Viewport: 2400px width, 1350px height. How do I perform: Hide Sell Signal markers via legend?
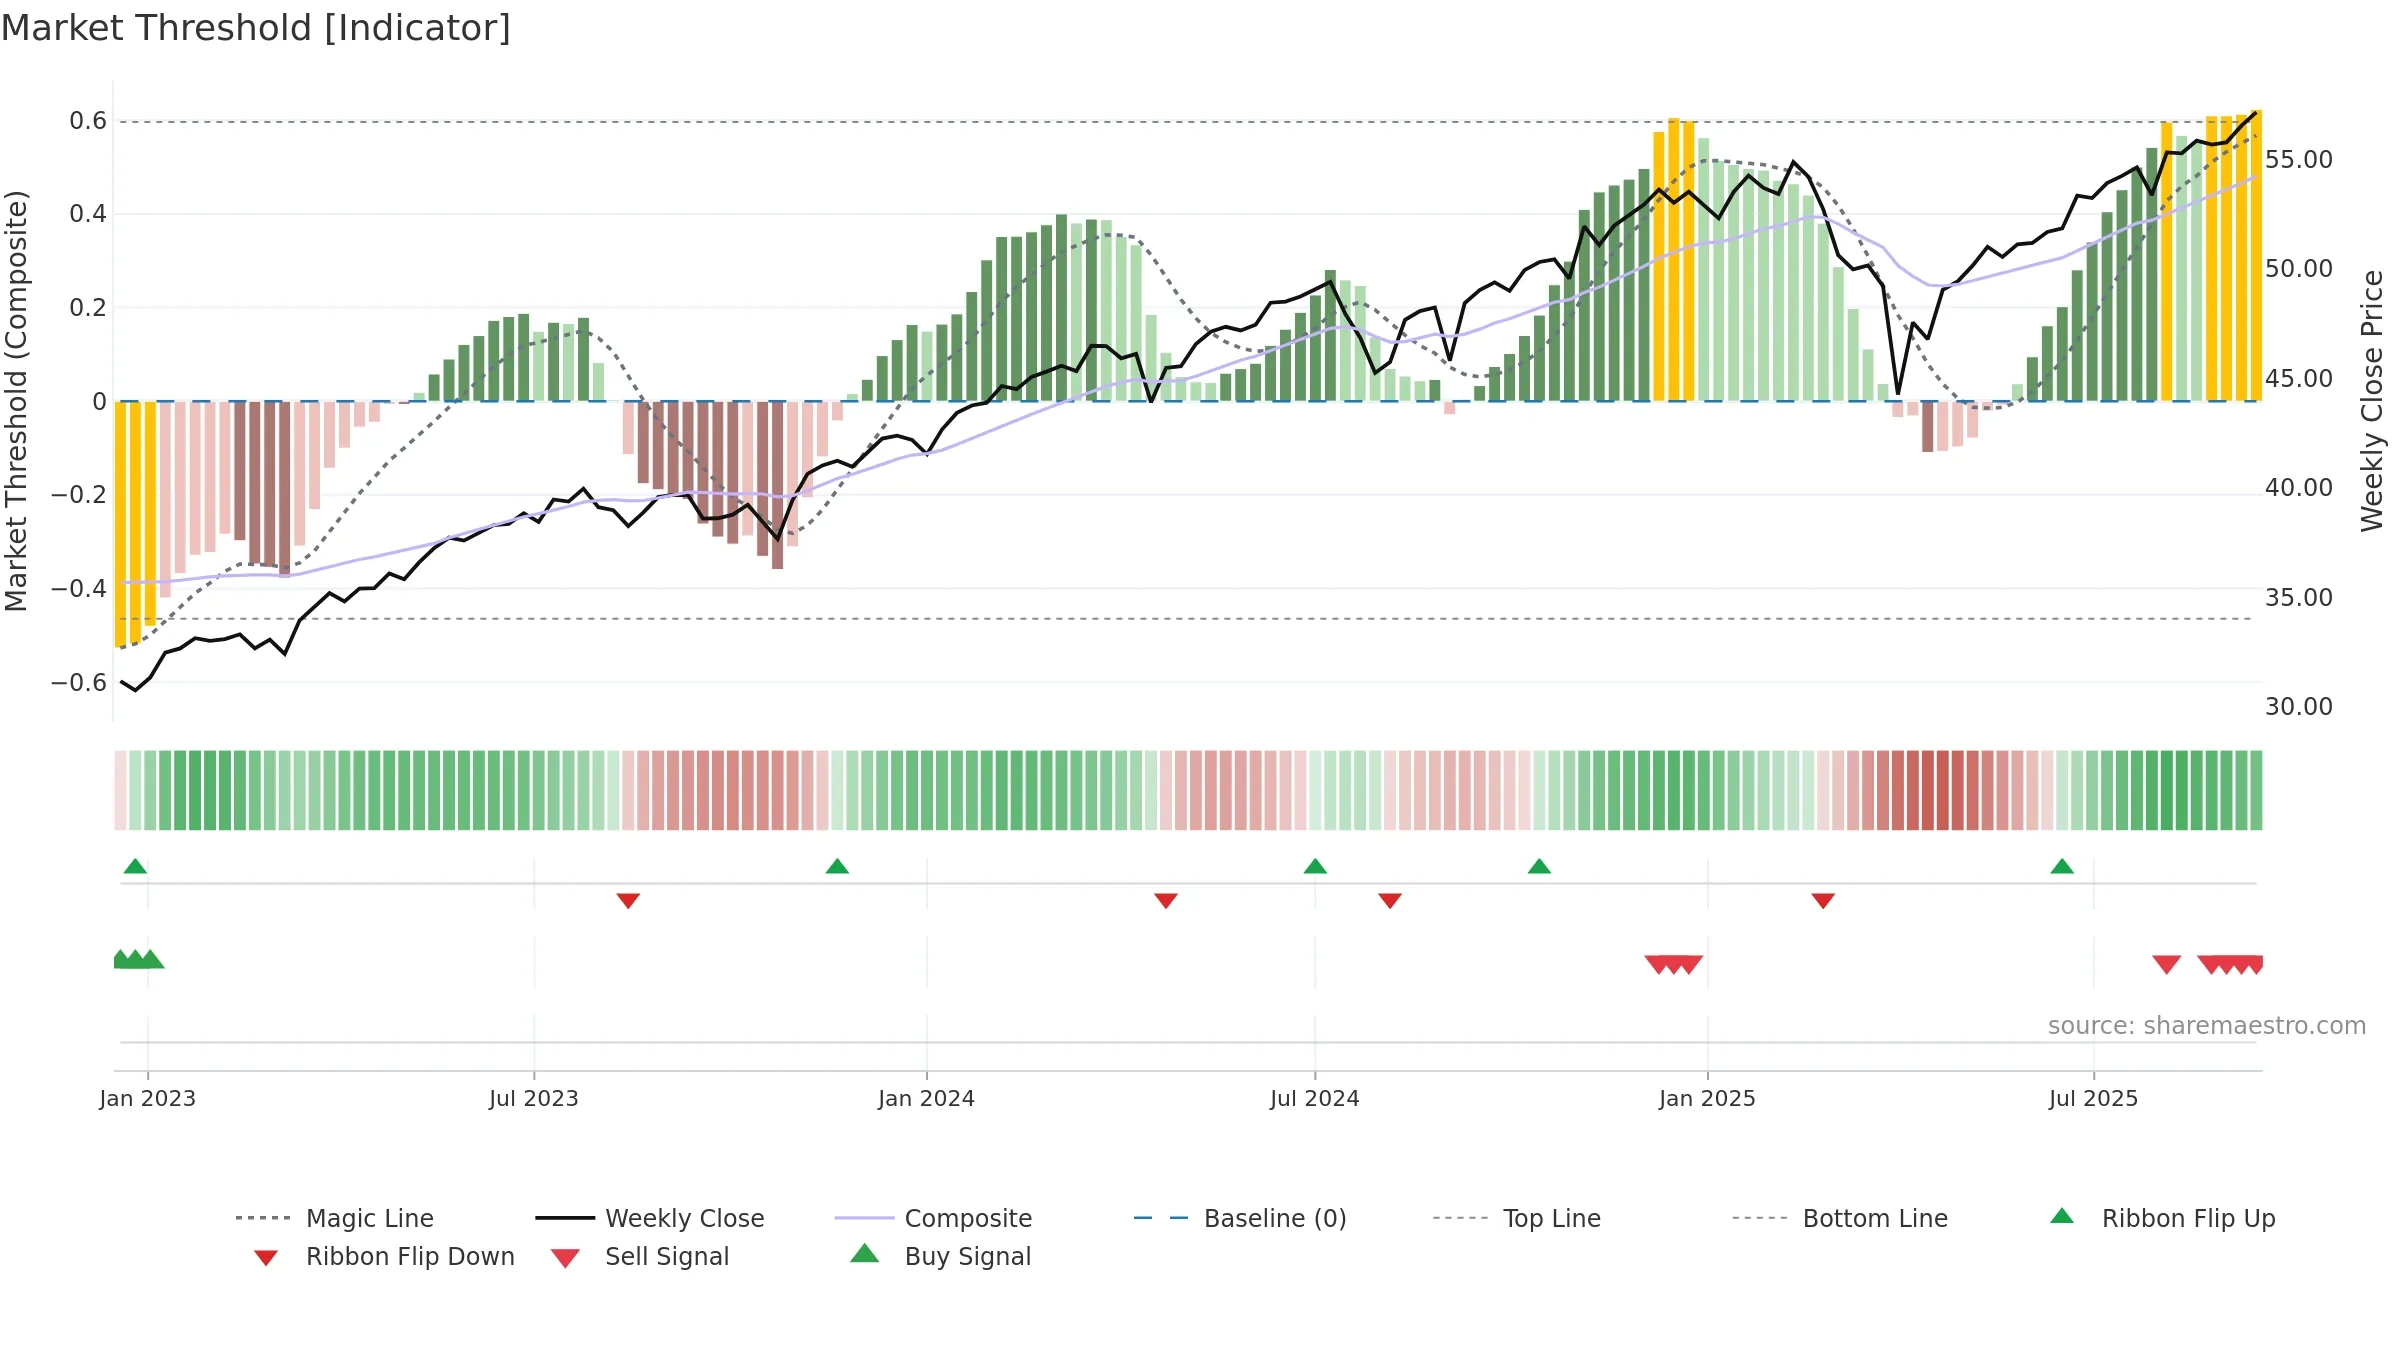click(x=640, y=1257)
